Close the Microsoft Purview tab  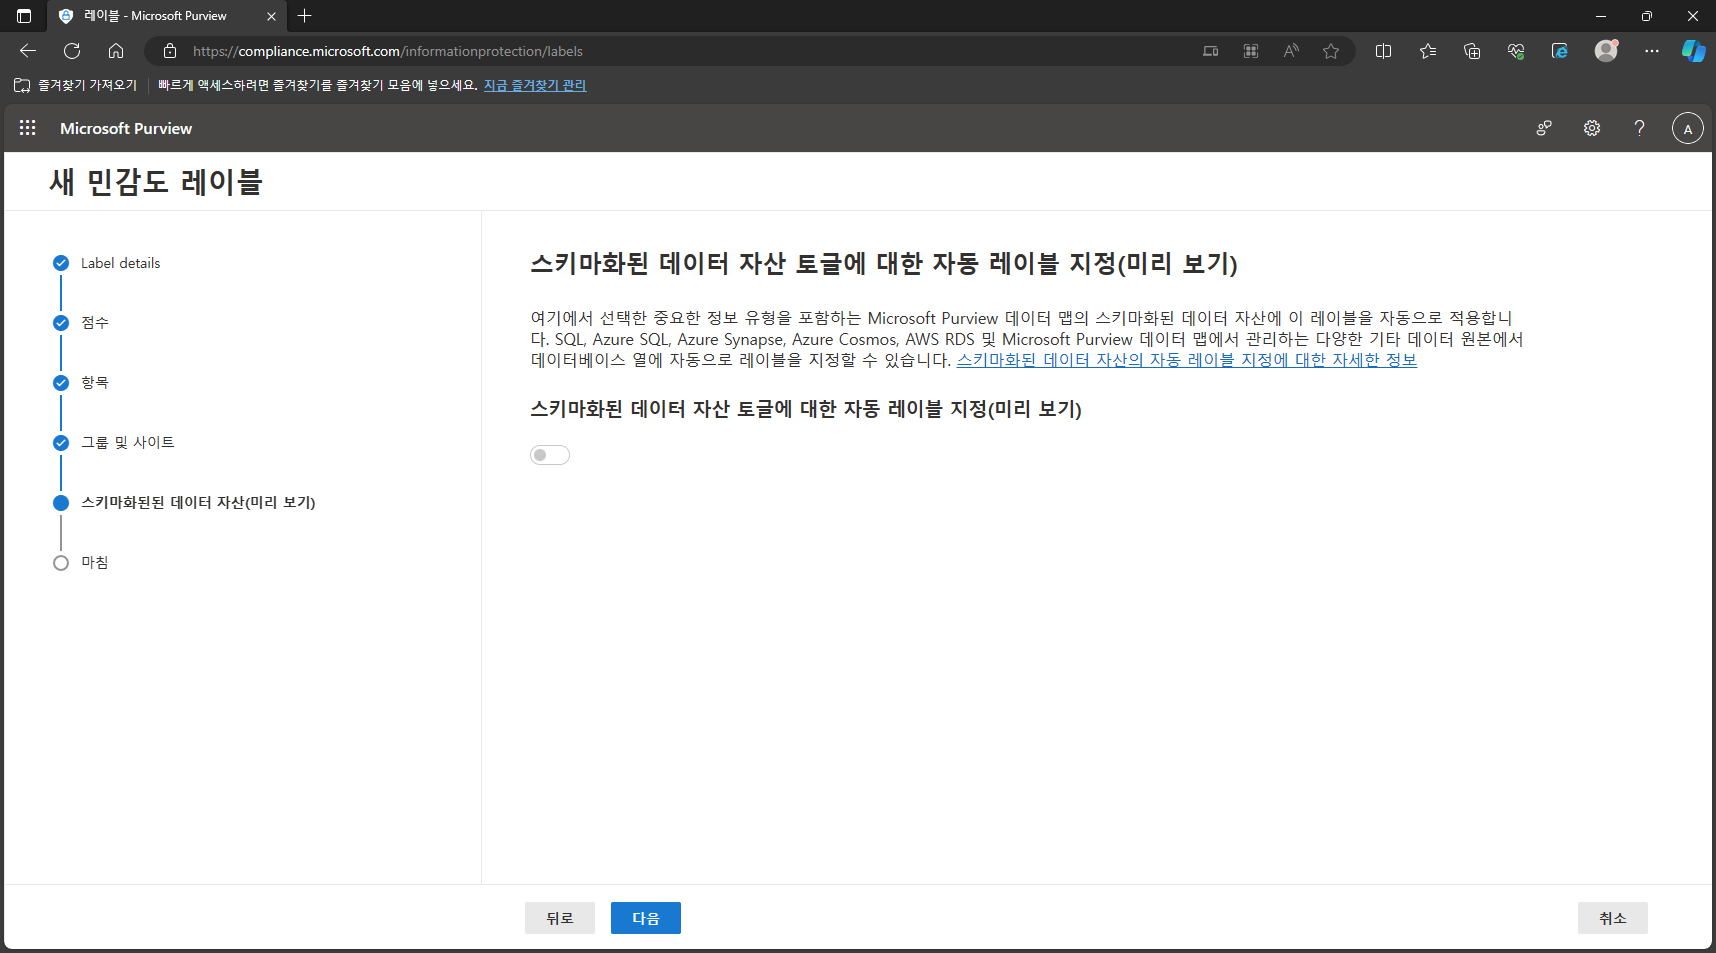pyautogui.click(x=271, y=16)
